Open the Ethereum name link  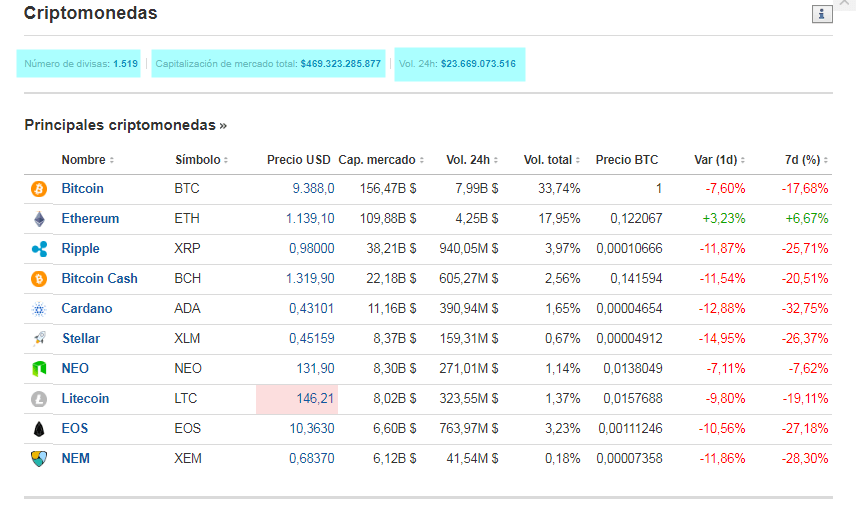coord(90,218)
